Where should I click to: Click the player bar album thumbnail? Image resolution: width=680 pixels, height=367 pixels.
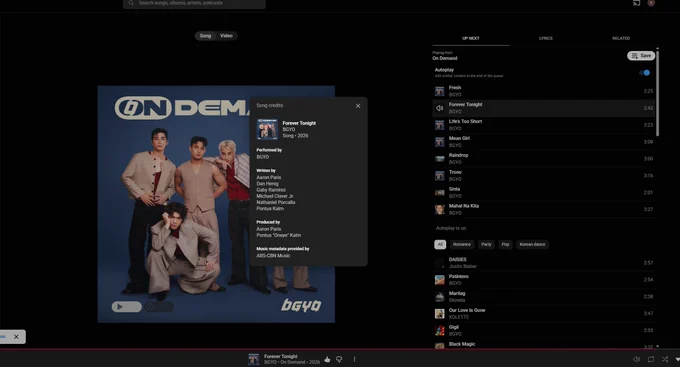tap(253, 359)
